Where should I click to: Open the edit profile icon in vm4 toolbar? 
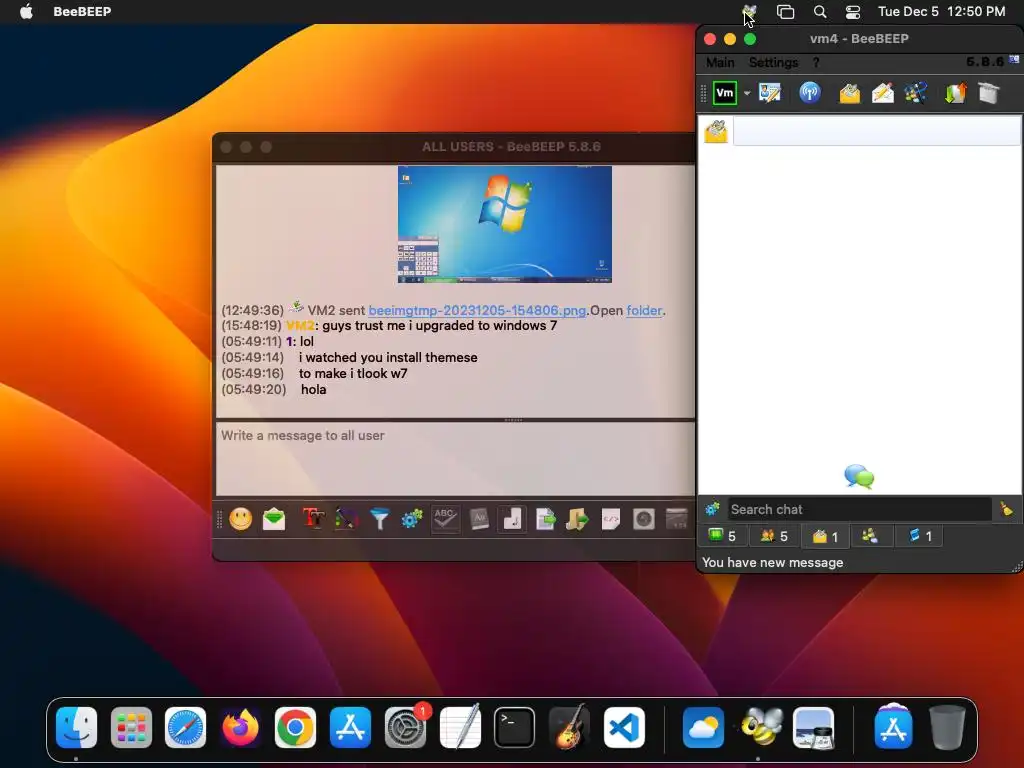(770, 93)
